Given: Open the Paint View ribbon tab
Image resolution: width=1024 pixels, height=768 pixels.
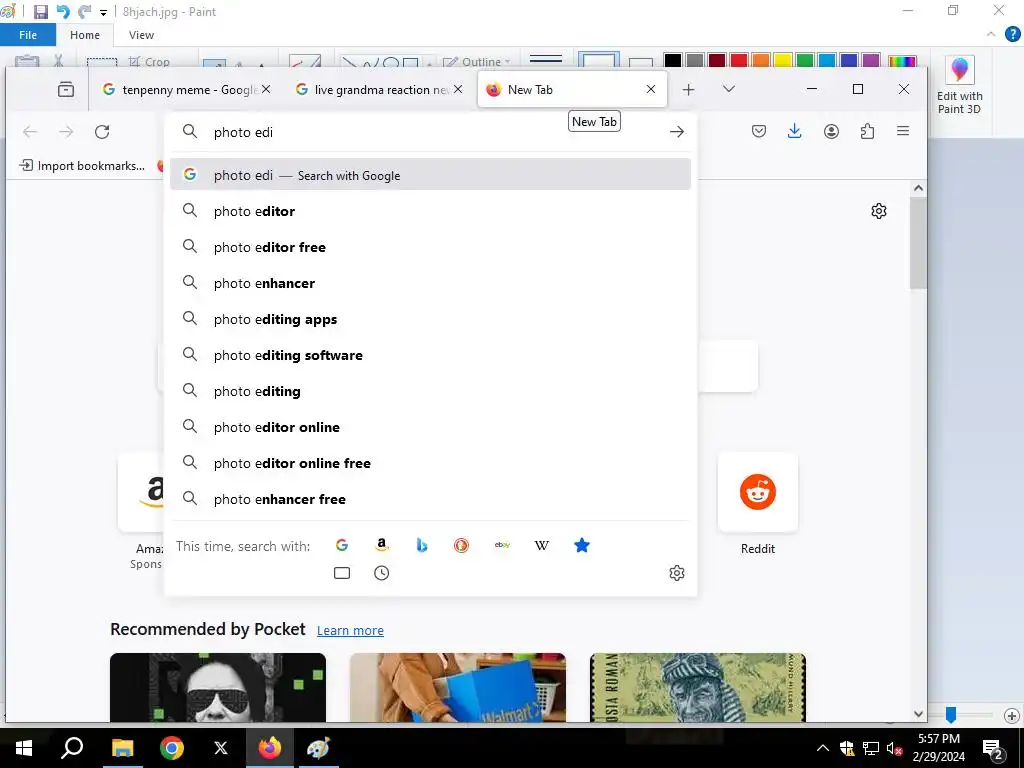Looking at the screenshot, I should 141,35.
